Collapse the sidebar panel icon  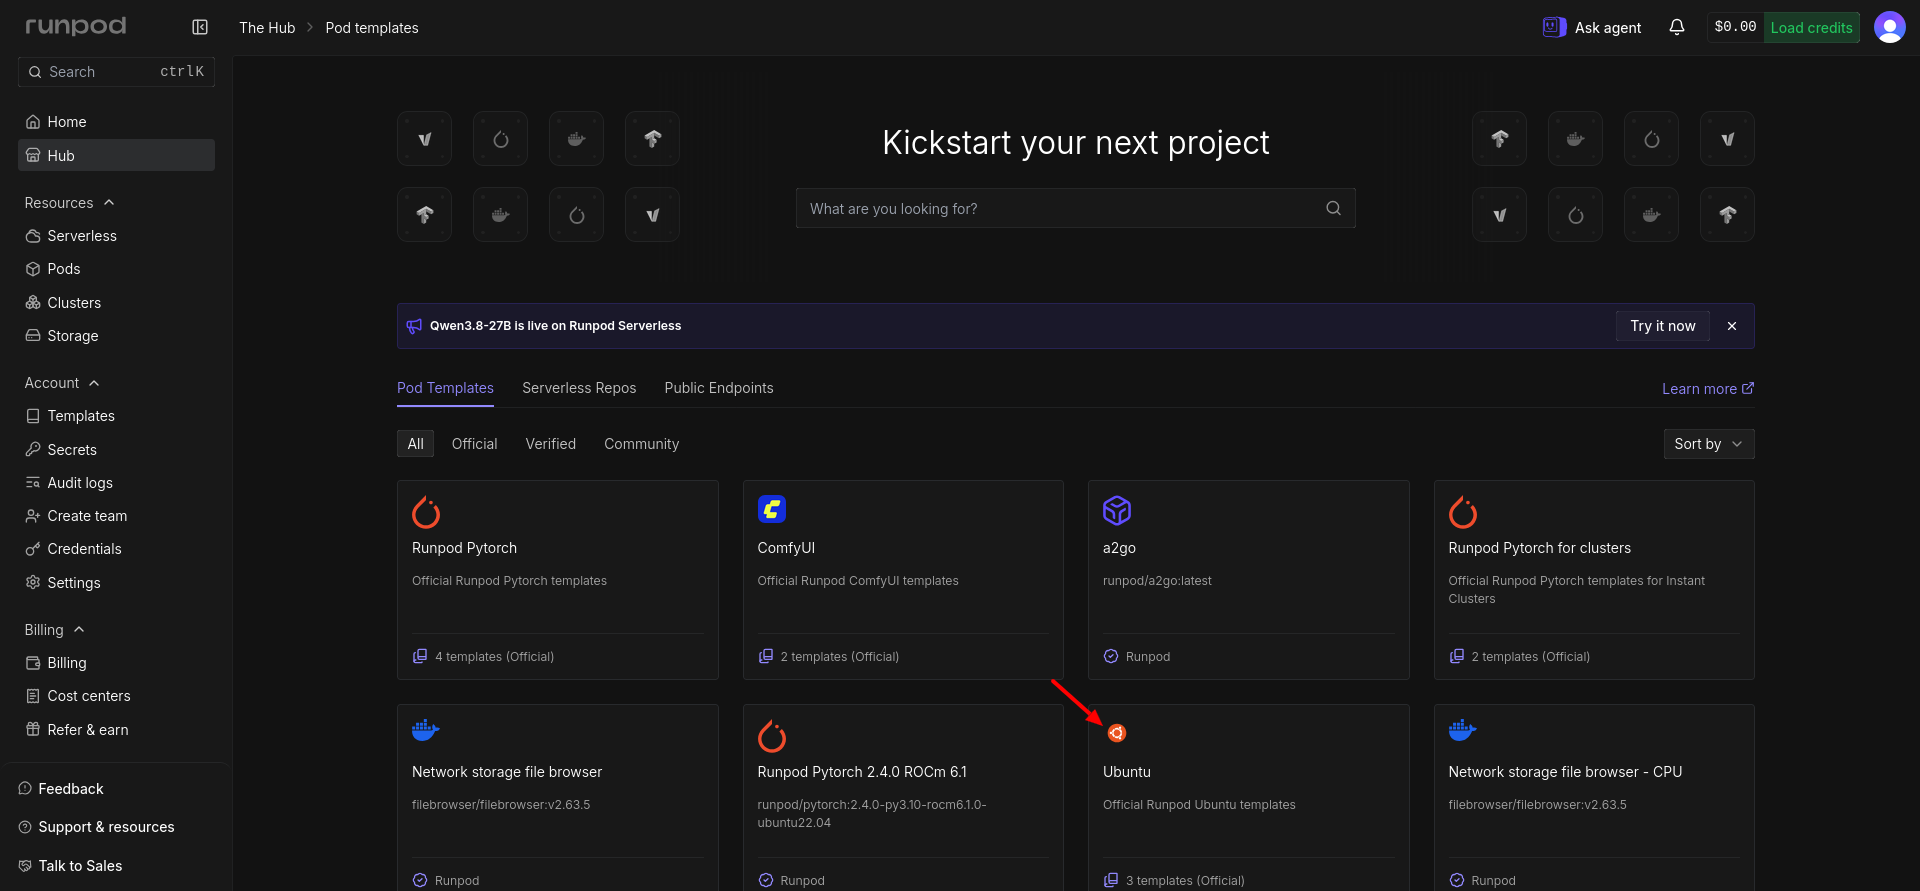click(x=200, y=27)
